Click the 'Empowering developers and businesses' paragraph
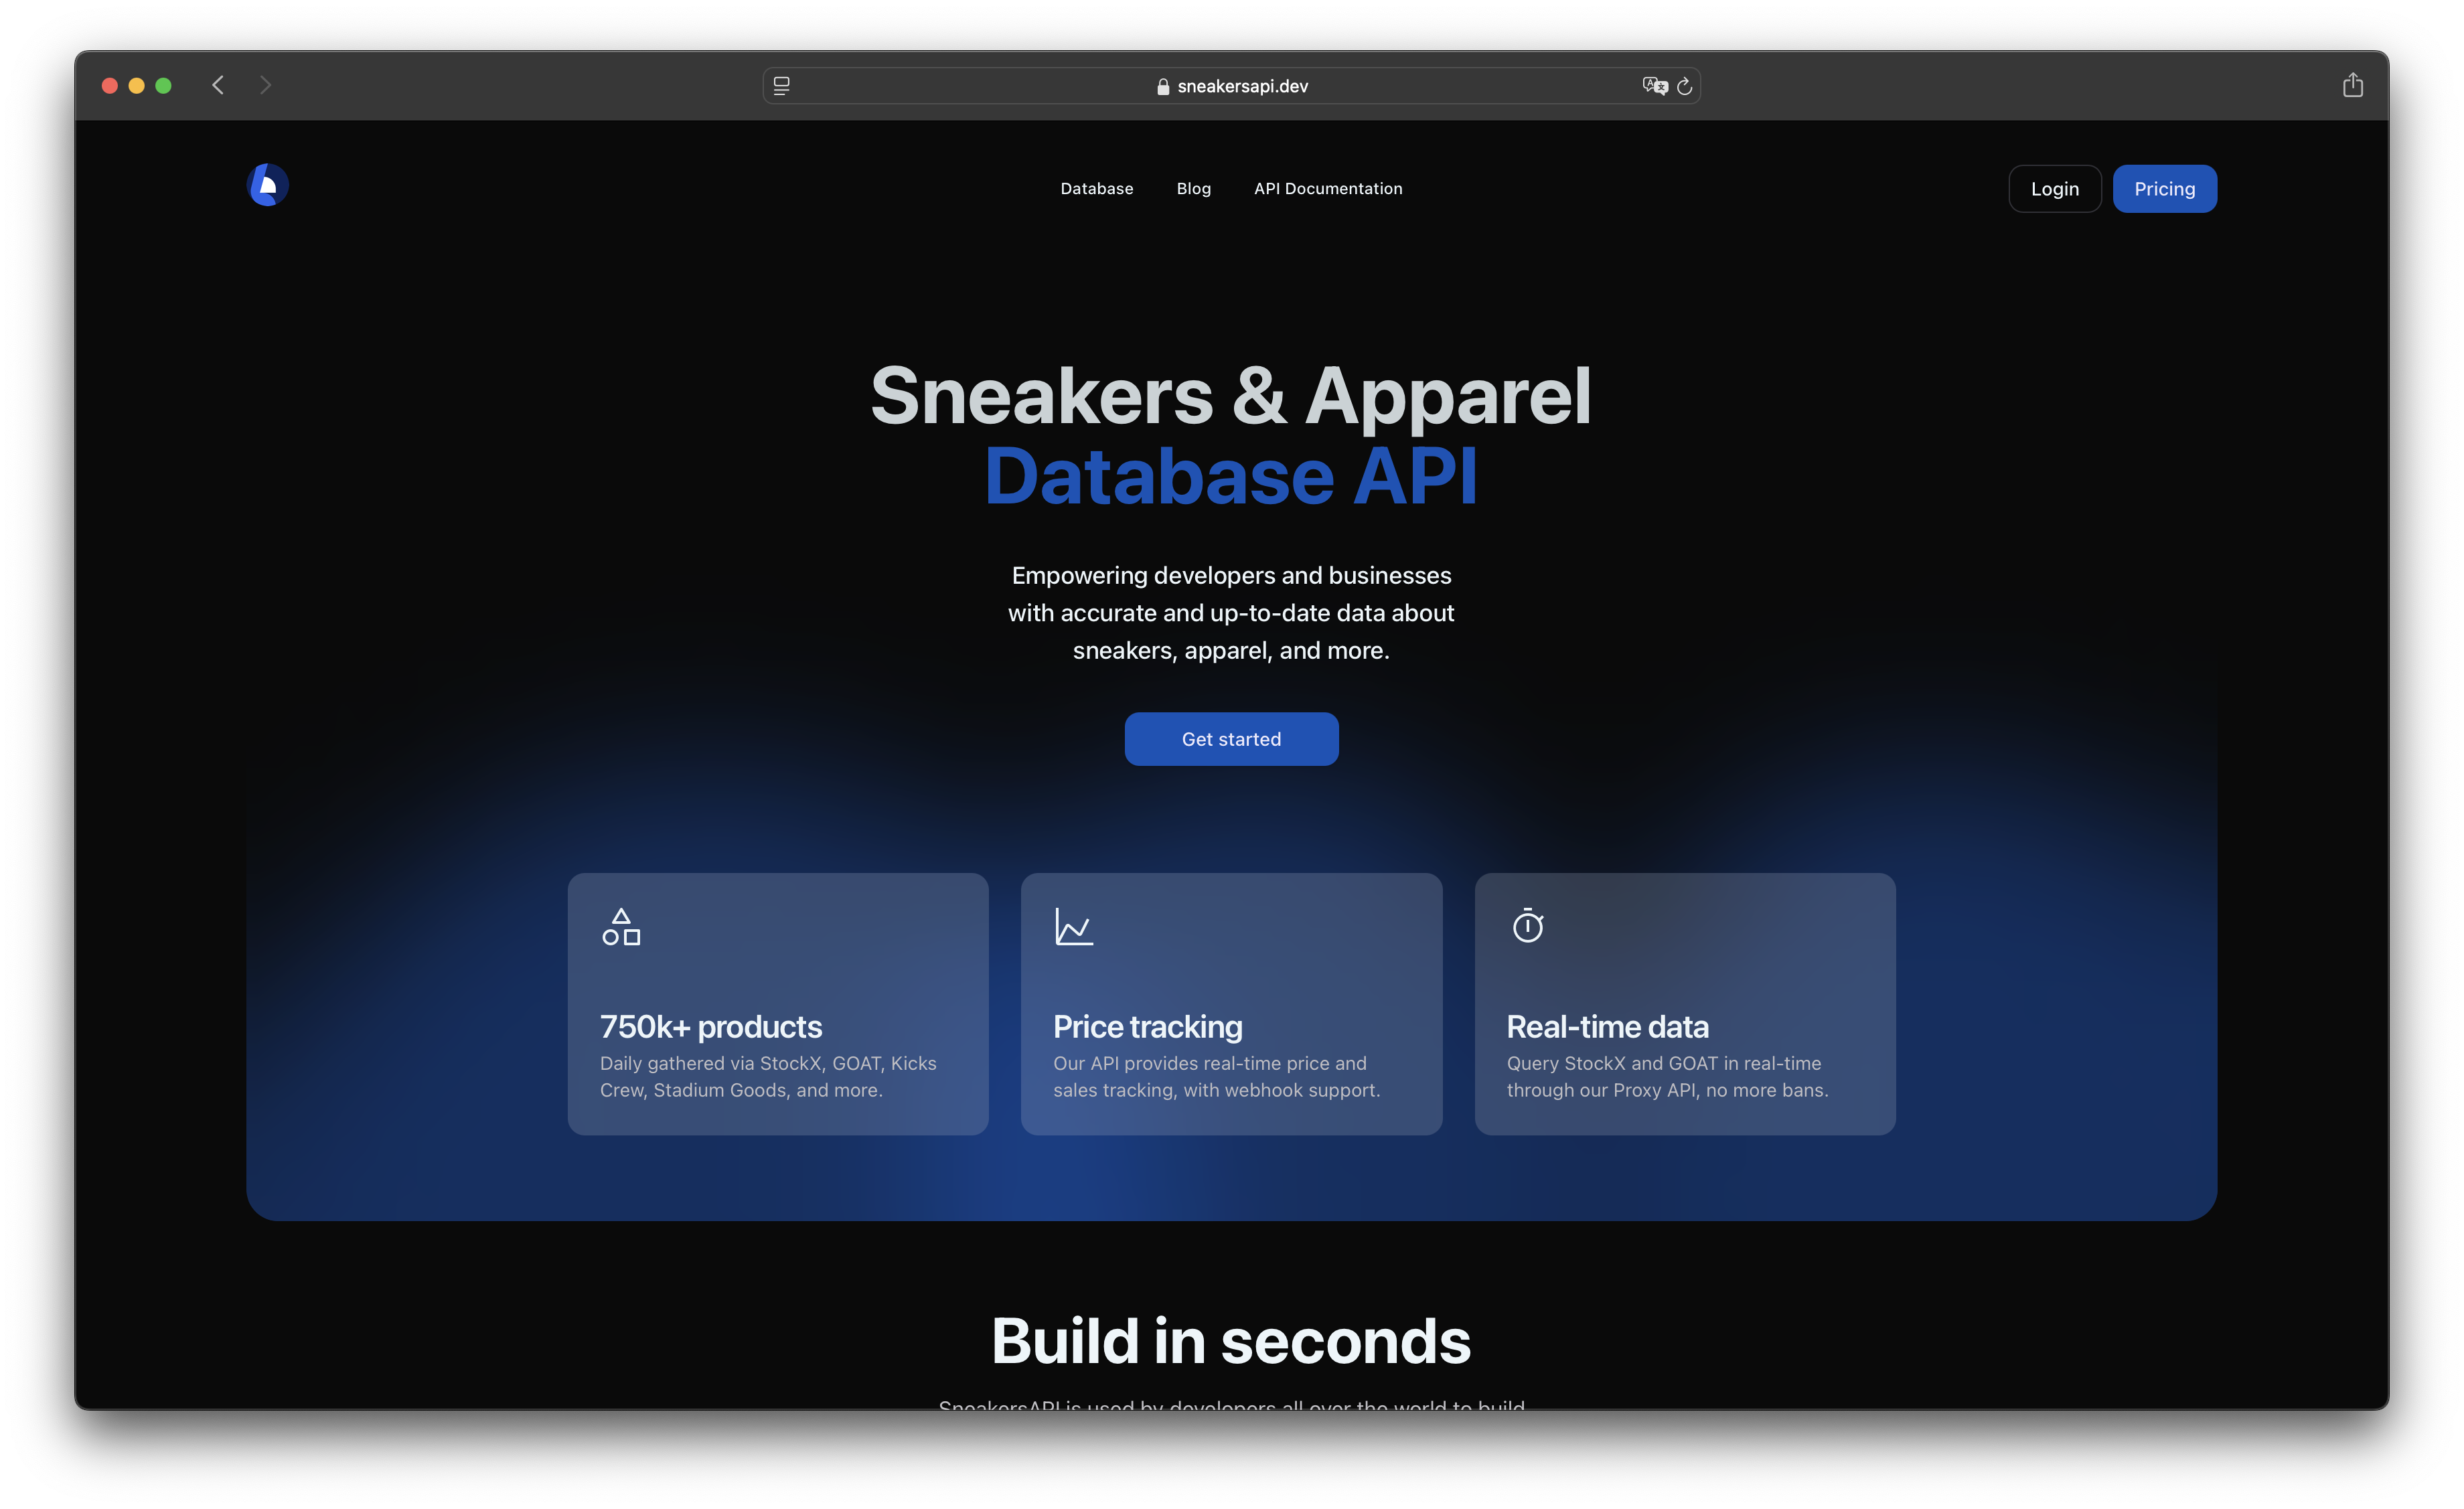2464x1509 pixels. pyautogui.click(x=1231, y=613)
